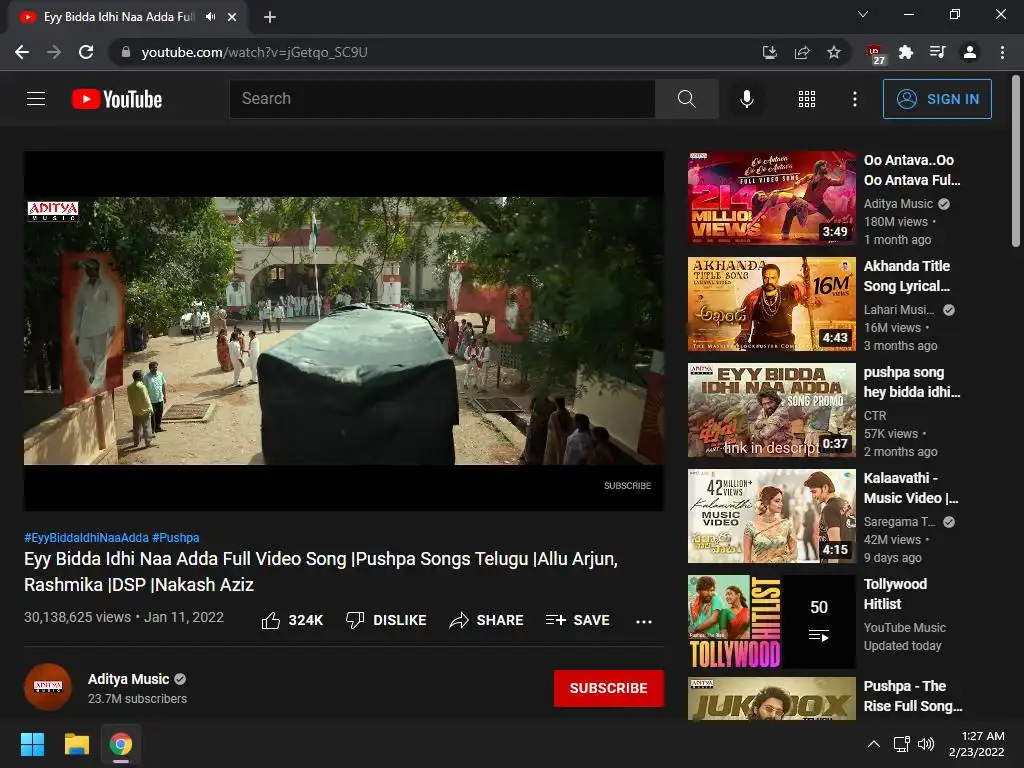Image resolution: width=1024 pixels, height=768 pixels.
Task: Open the network tray icon
Action: 902,744
